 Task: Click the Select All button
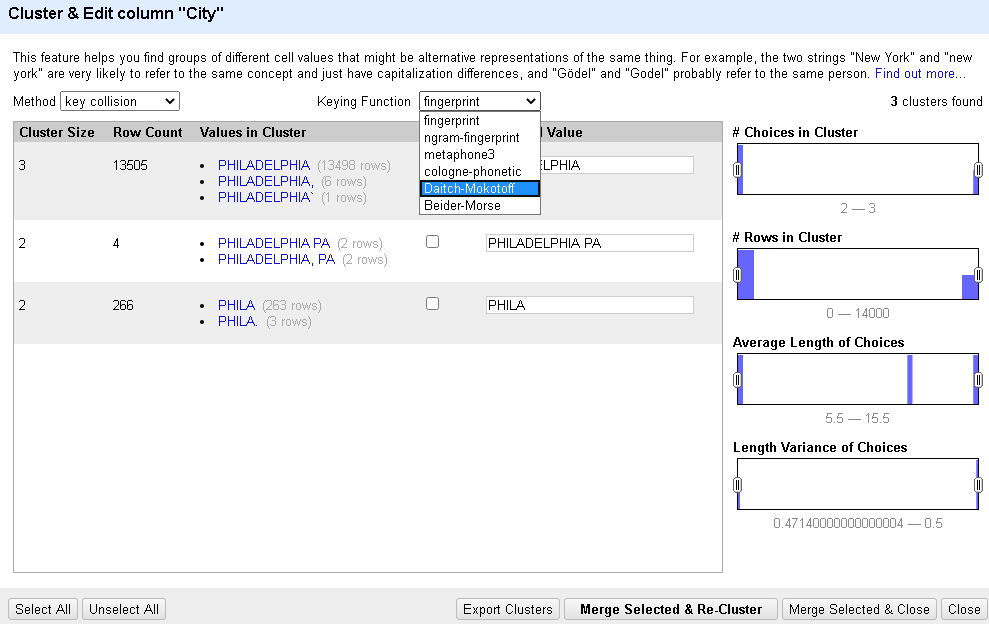coord(42,609)
